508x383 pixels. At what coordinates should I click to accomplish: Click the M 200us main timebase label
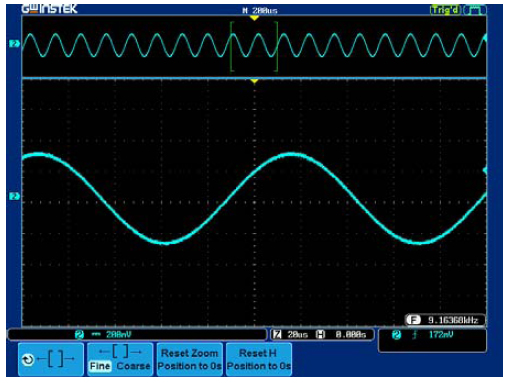260,11
